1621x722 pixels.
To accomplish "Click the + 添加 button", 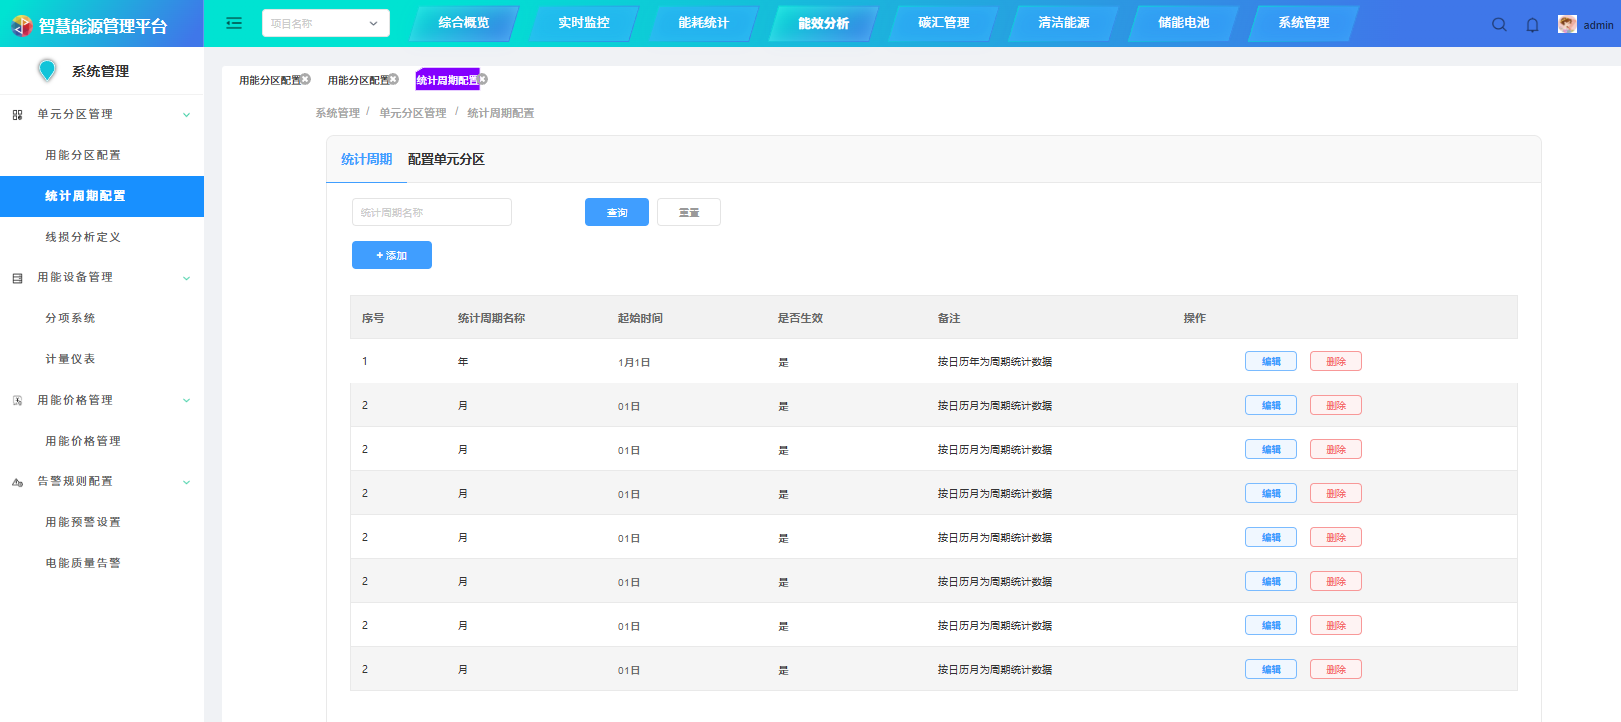I will pyautogui.click(x=392, y=255).
